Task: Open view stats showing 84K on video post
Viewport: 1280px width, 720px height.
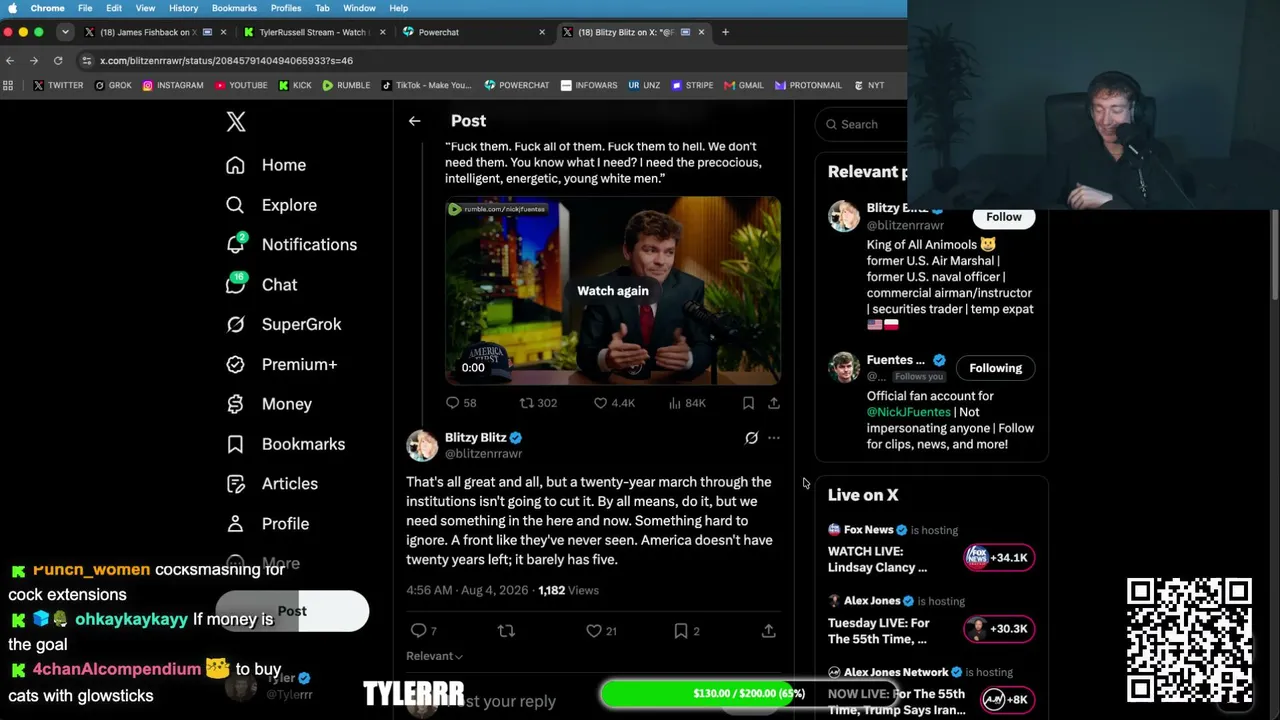Action: (686, 403)
